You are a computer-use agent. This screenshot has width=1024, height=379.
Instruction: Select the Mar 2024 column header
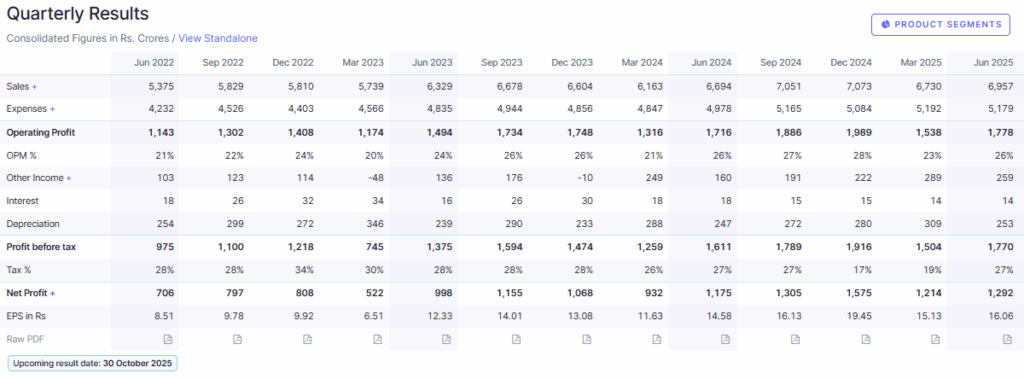pyautogui.click(x=642, y=63)
